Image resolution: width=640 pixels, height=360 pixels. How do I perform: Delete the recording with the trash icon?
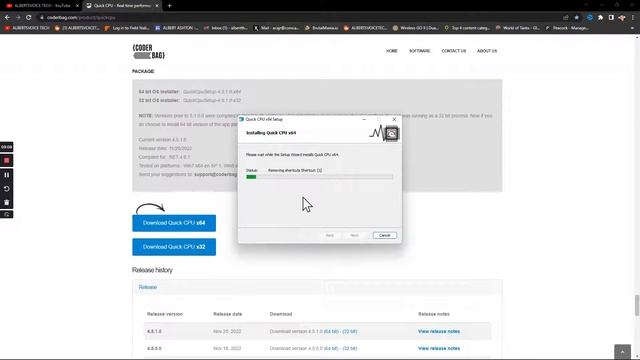tap(7, 202)
